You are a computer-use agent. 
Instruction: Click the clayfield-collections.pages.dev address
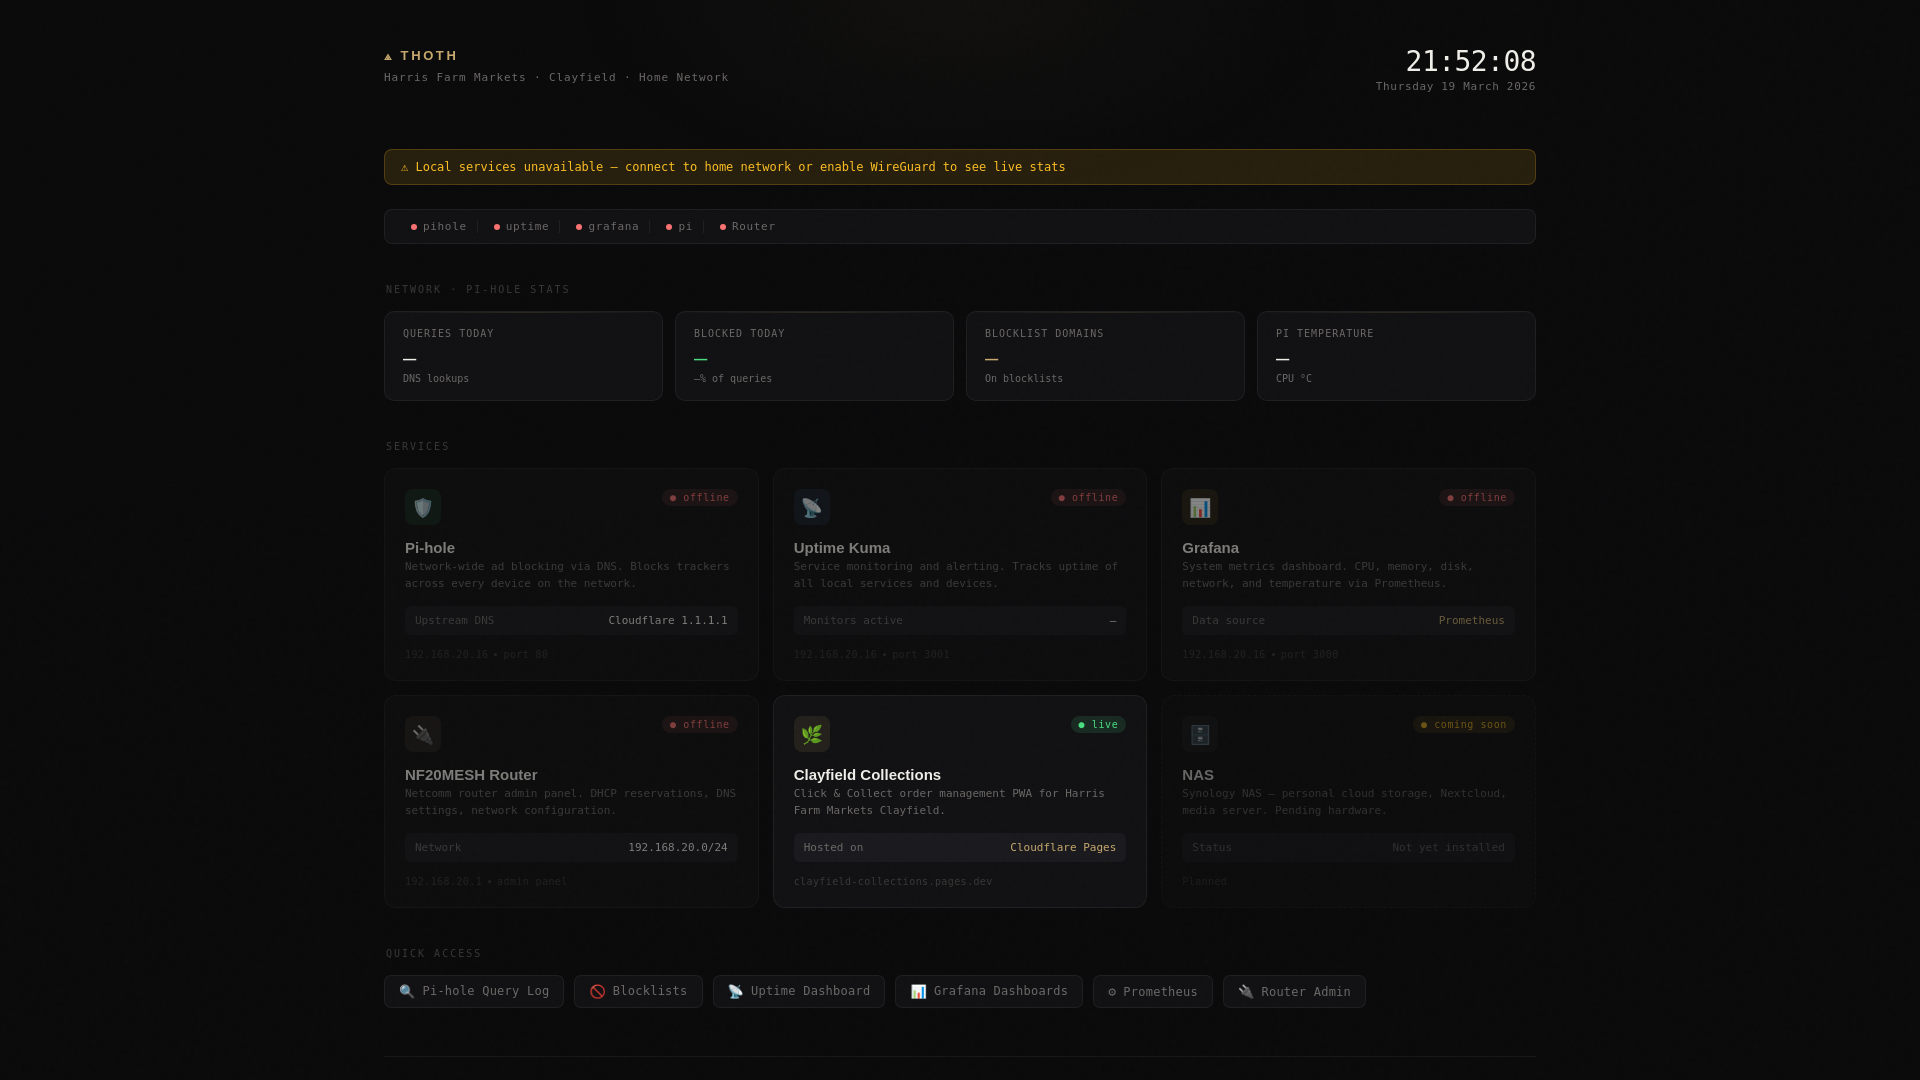[893, 882]
